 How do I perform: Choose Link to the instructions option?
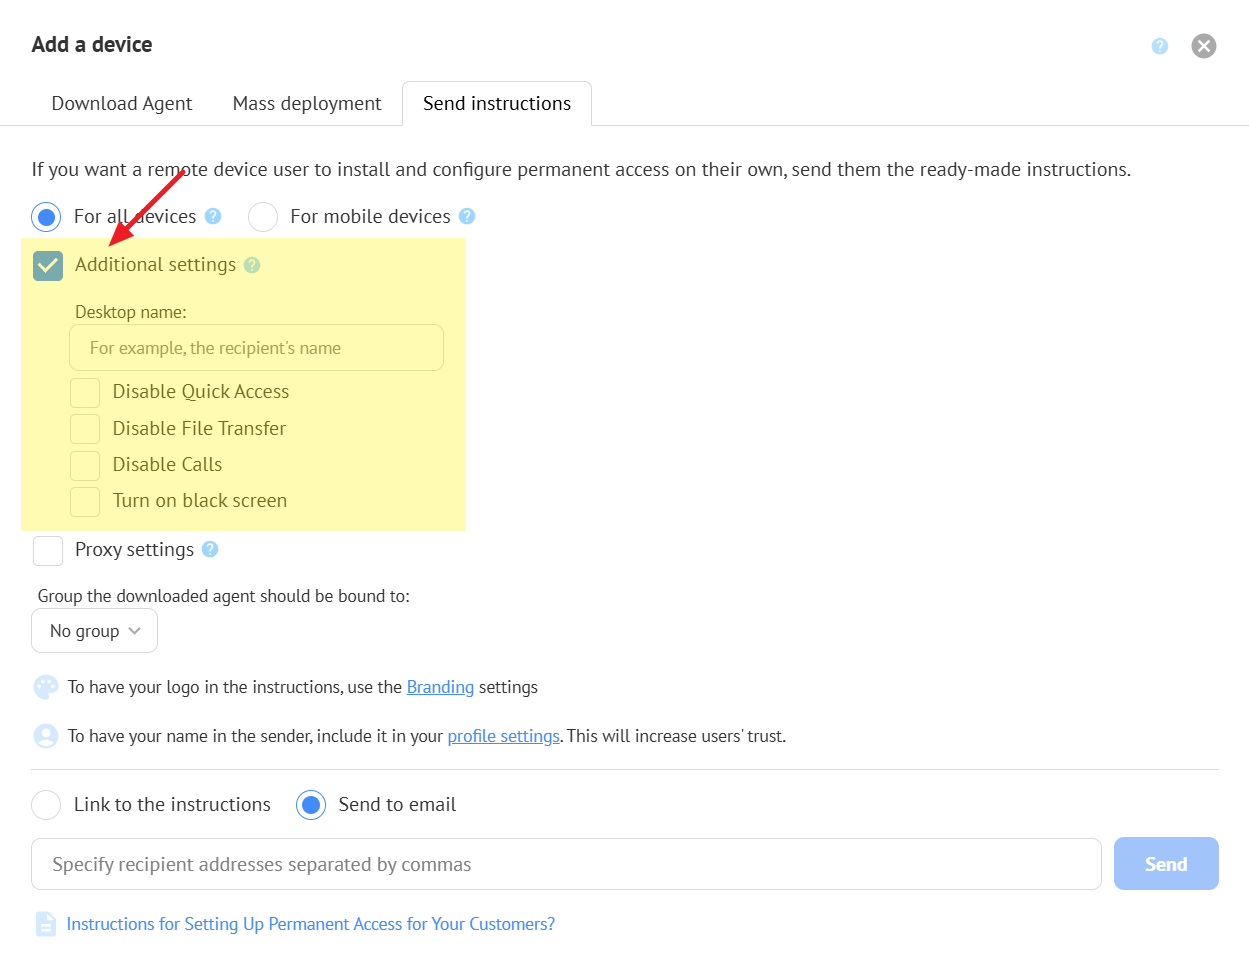click(x=47, y=805)
